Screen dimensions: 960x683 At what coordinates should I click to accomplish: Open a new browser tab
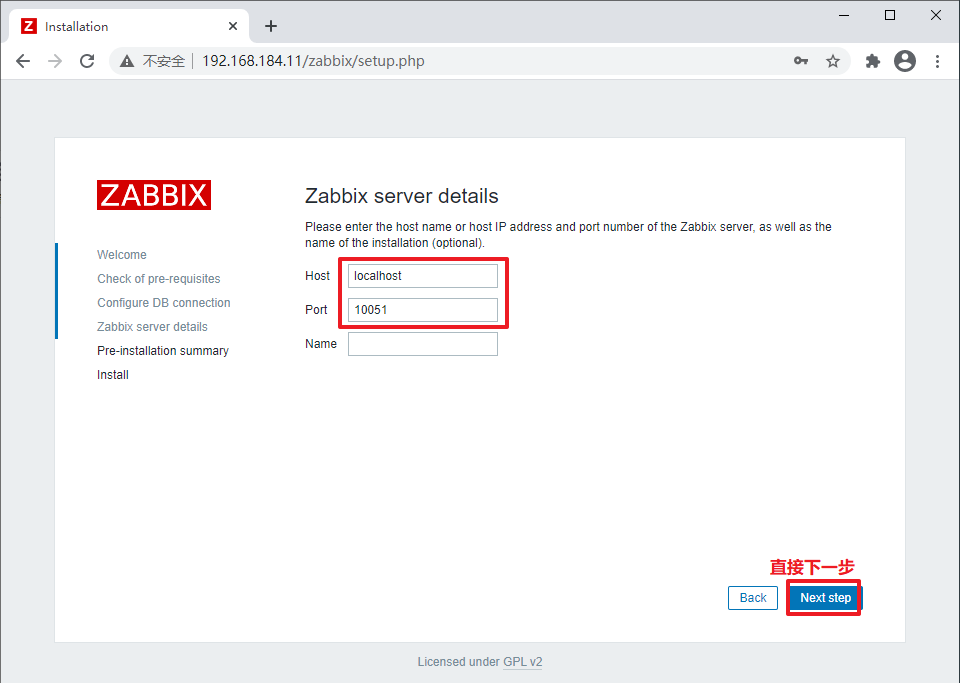[271, 26]
